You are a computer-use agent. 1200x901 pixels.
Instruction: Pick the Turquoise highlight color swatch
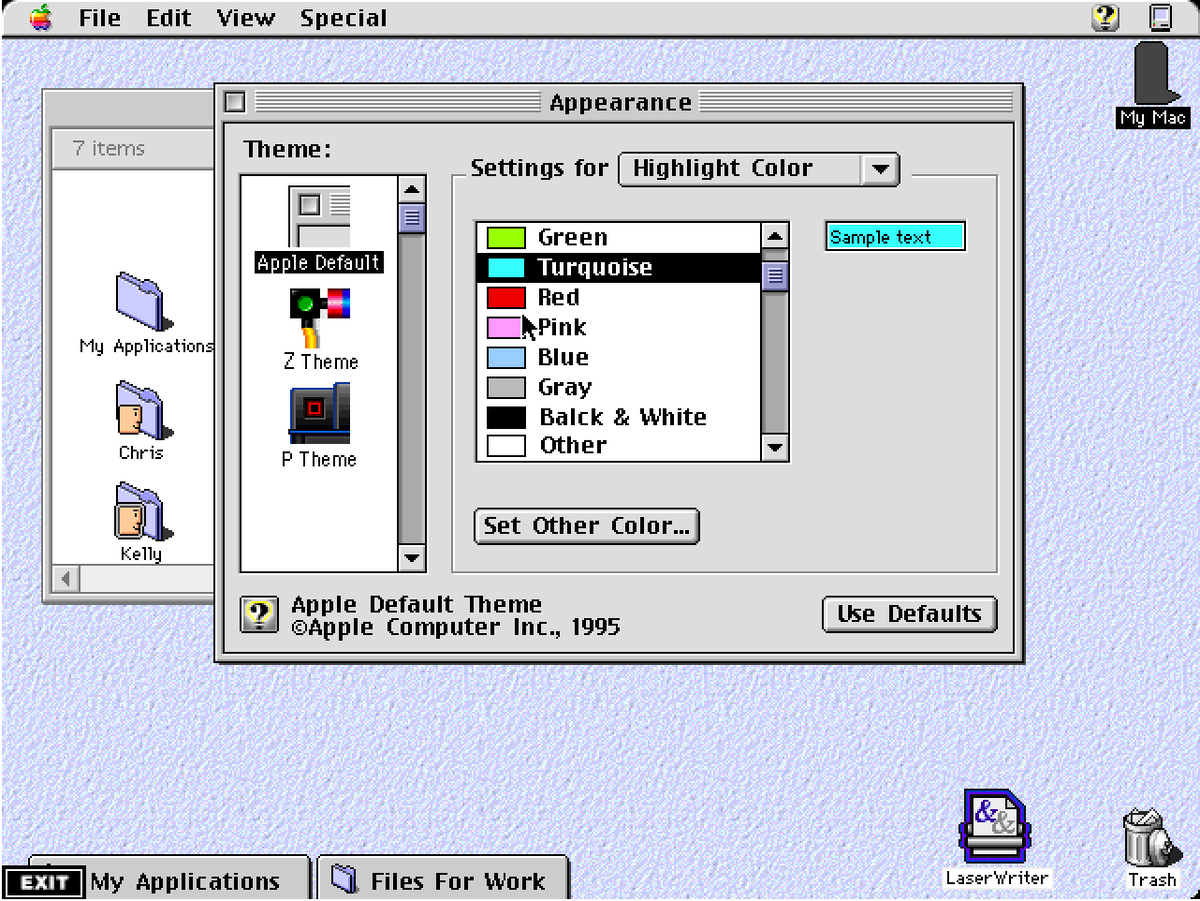(x=506, y=268)
